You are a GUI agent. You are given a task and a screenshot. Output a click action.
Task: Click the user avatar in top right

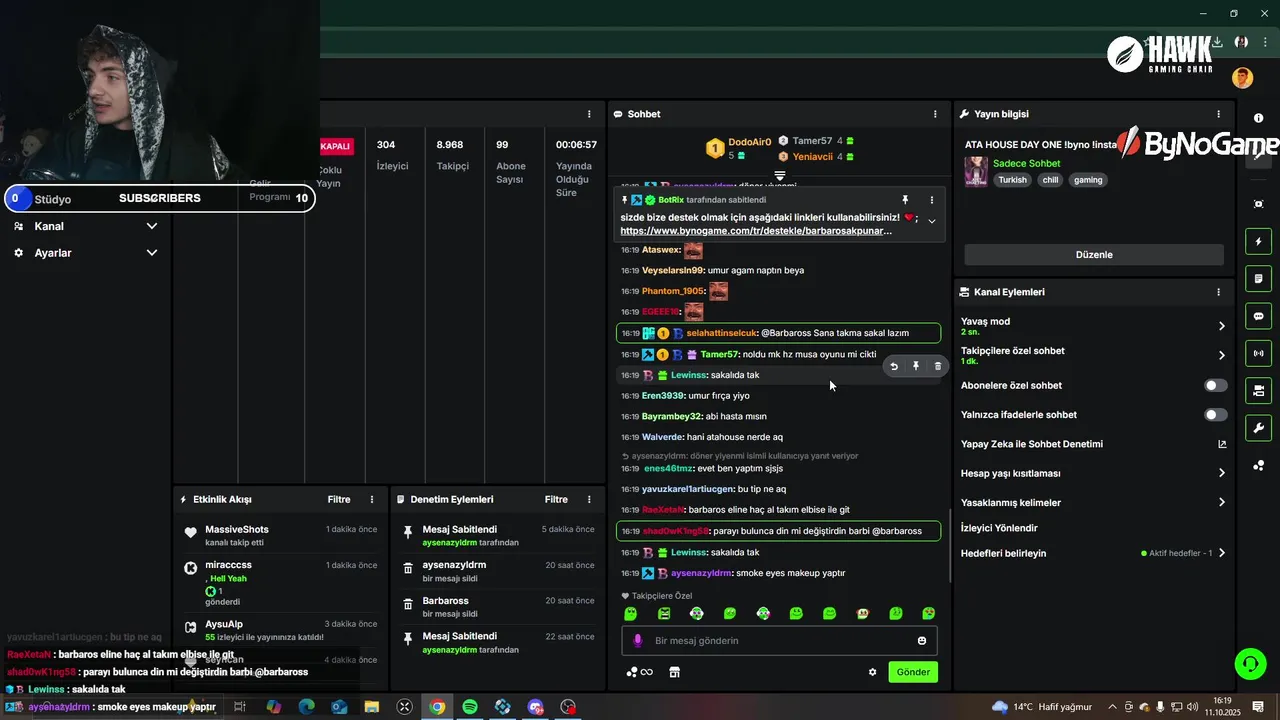click(1242, 78)
